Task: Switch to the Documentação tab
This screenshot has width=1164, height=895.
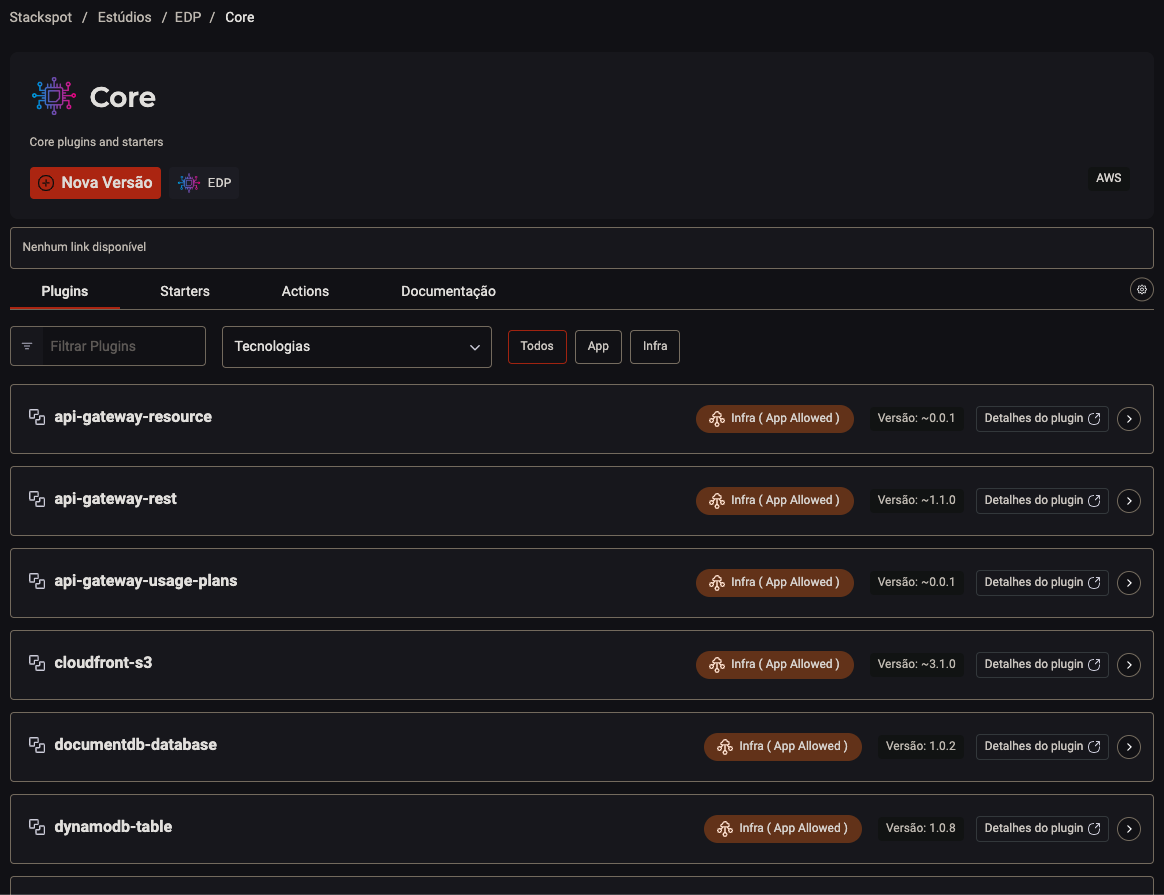Action: pos(448,291)
